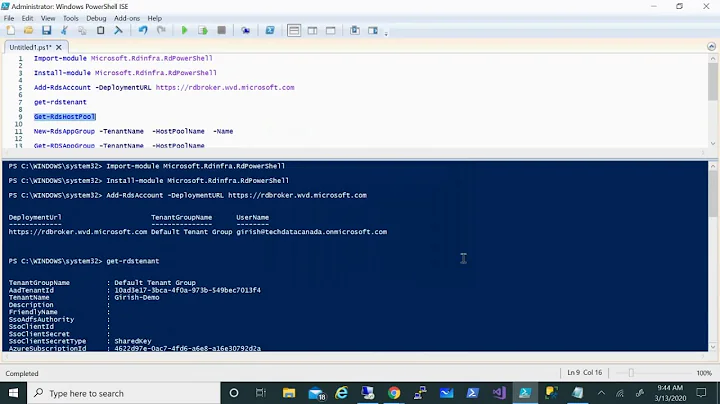Click the Girish-Demo tenant name in console

click(x=137, y=297)
